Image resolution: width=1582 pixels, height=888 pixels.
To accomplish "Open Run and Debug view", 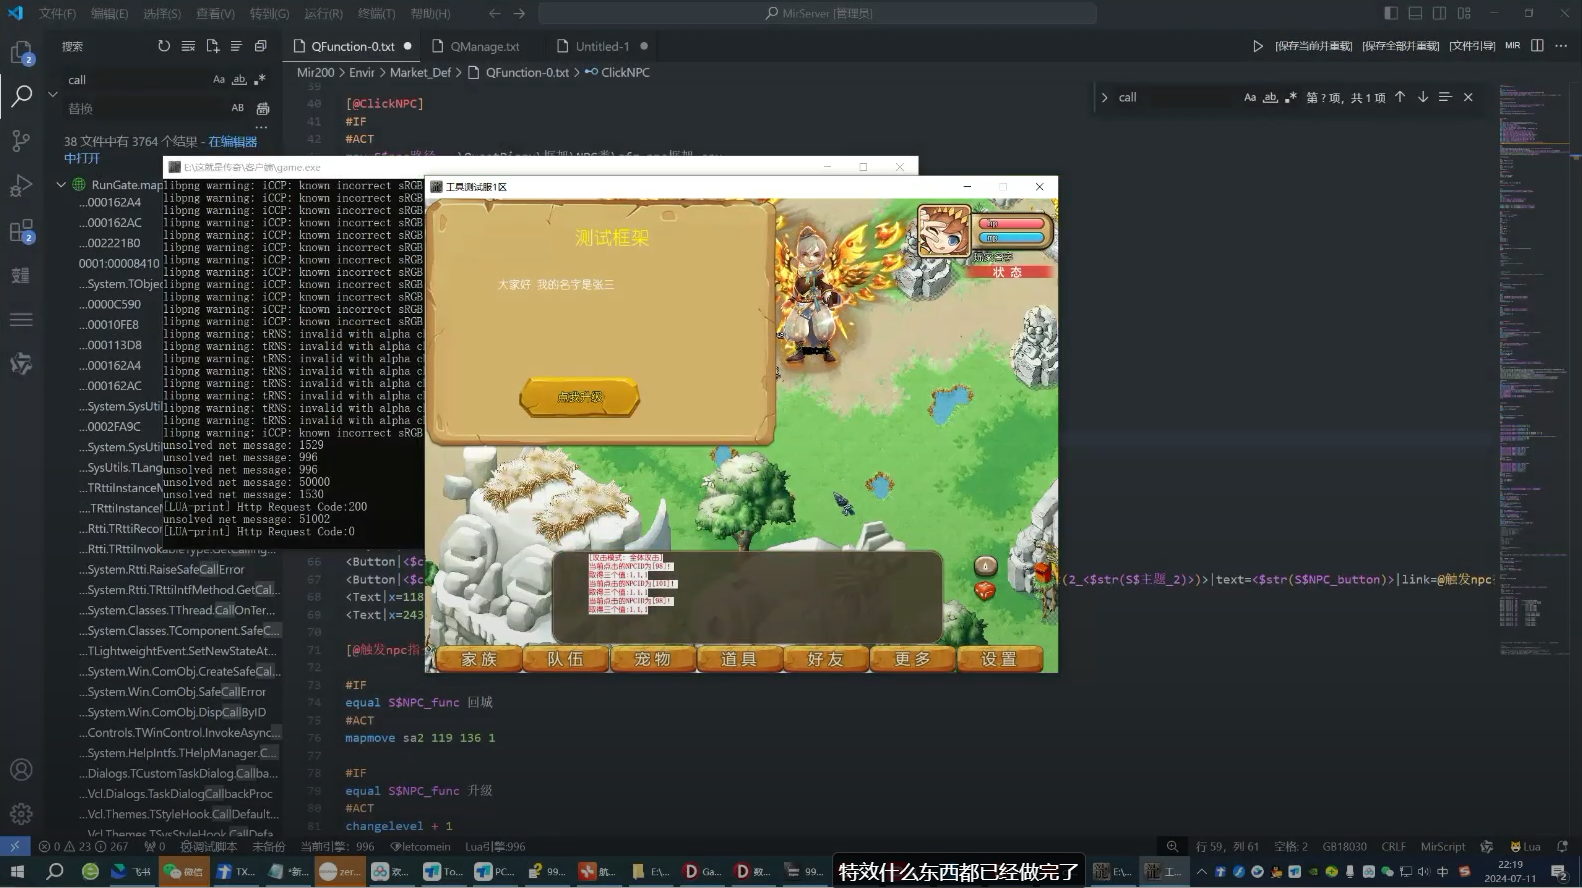I will [21, 186].
